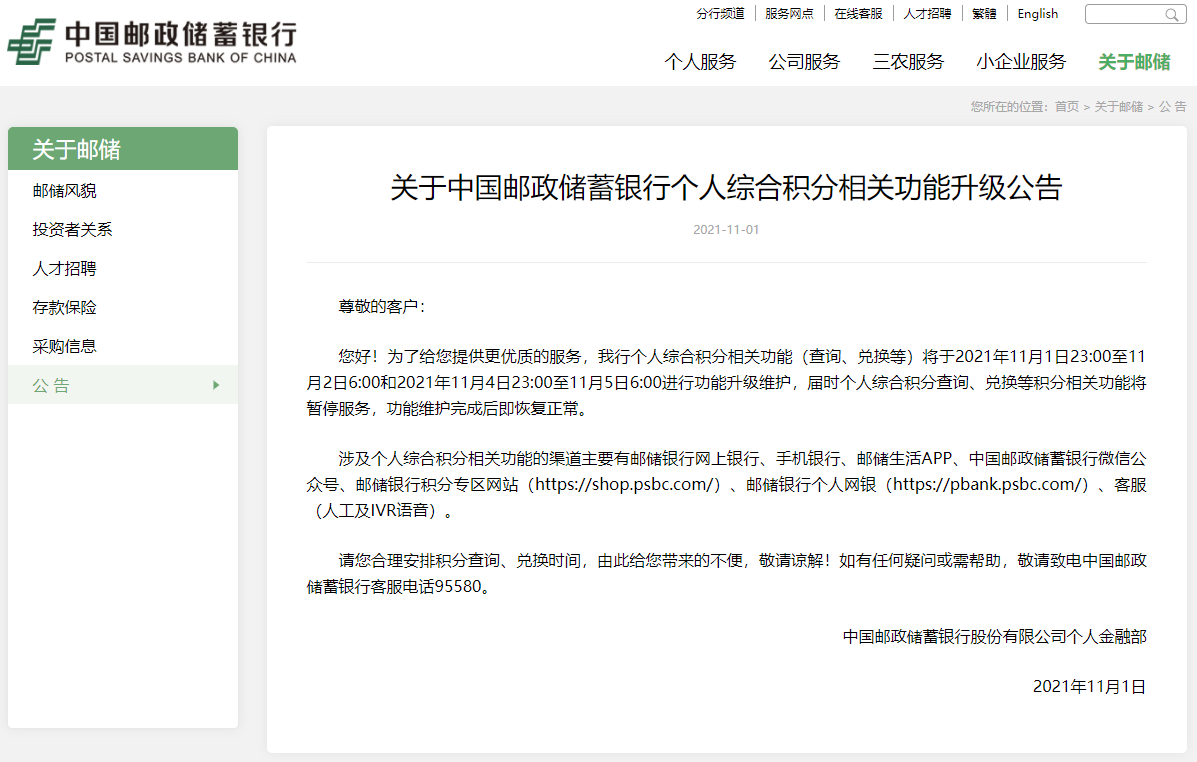This screenshot has height=762, width=1197.
Task: Switch the site to English
Action: click(x=1037, y=14)
